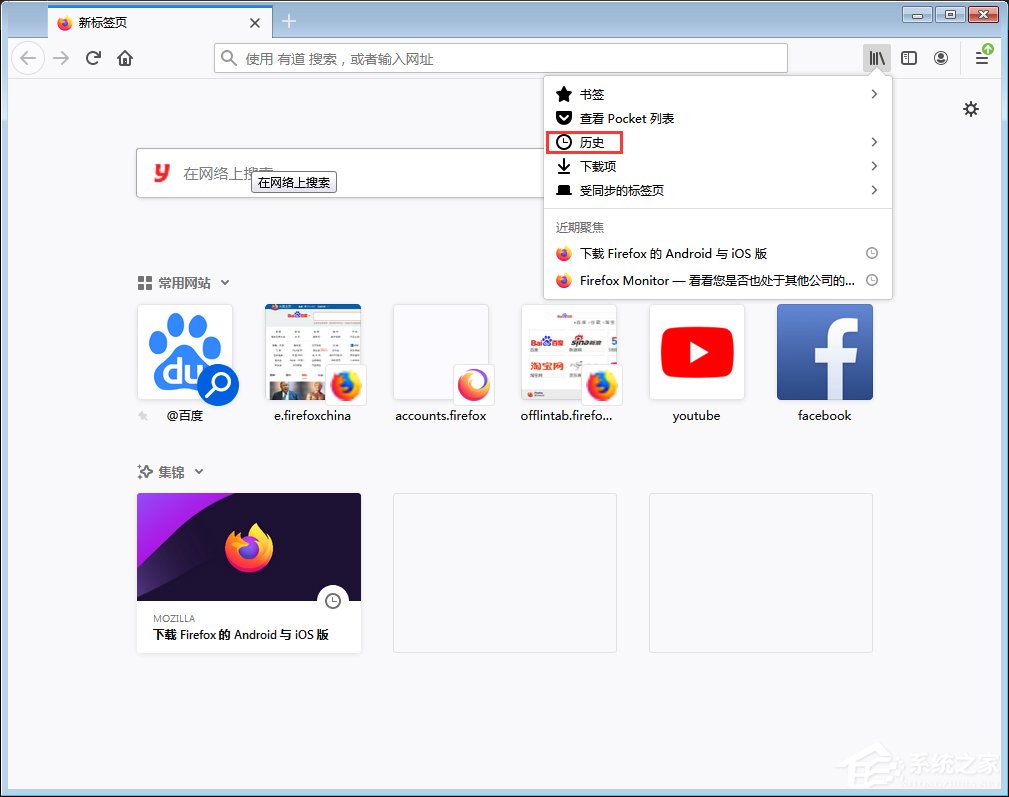Expand 受同步的标签页 submenu arrow
The height and width of the screenshot is (797, 1009).
tap(874, 190)
